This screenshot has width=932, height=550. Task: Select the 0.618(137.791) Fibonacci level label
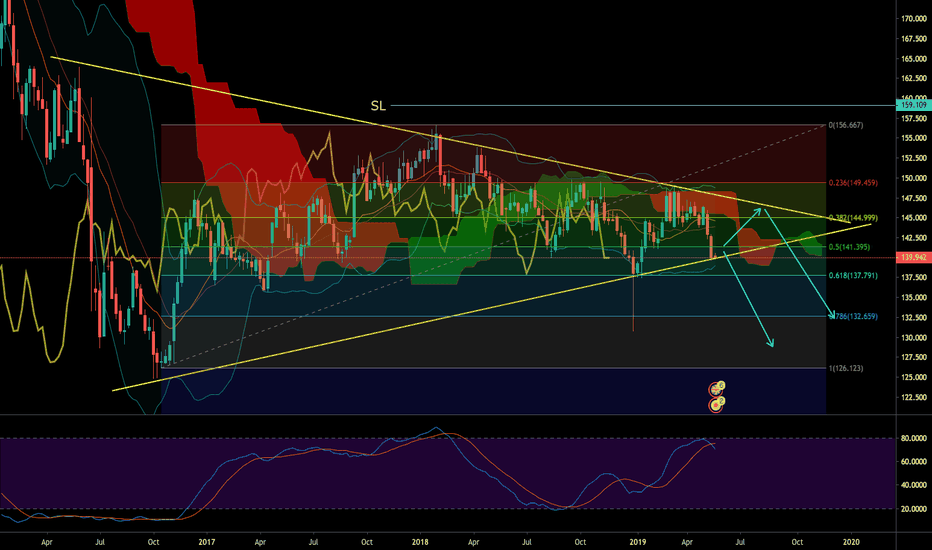(x=853, y=276)
